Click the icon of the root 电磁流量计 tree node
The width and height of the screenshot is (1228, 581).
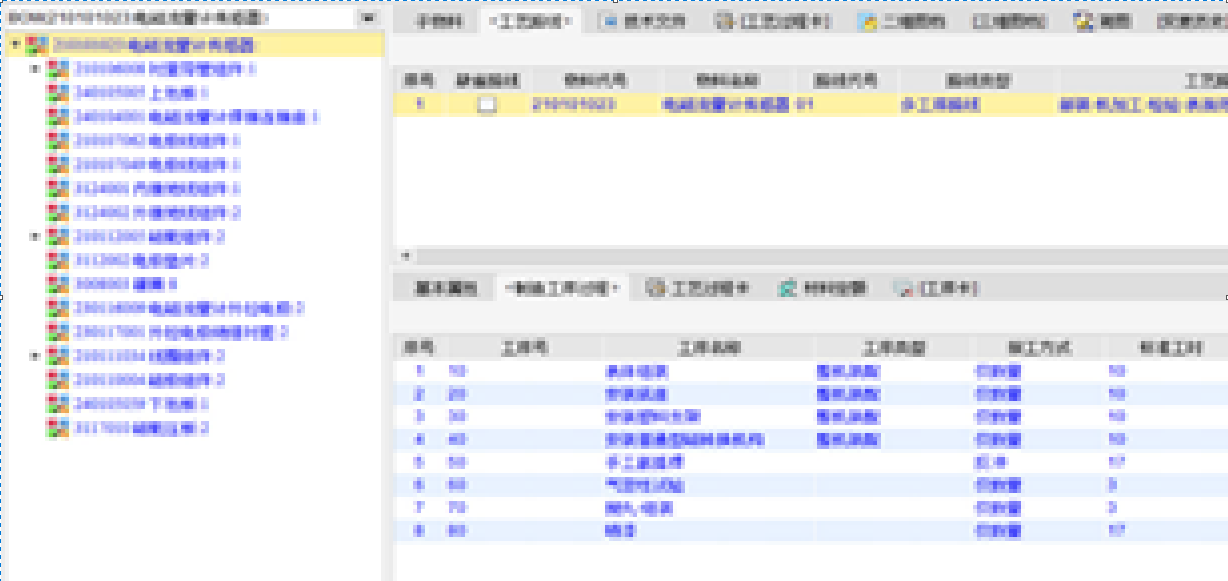pos(37,45)
